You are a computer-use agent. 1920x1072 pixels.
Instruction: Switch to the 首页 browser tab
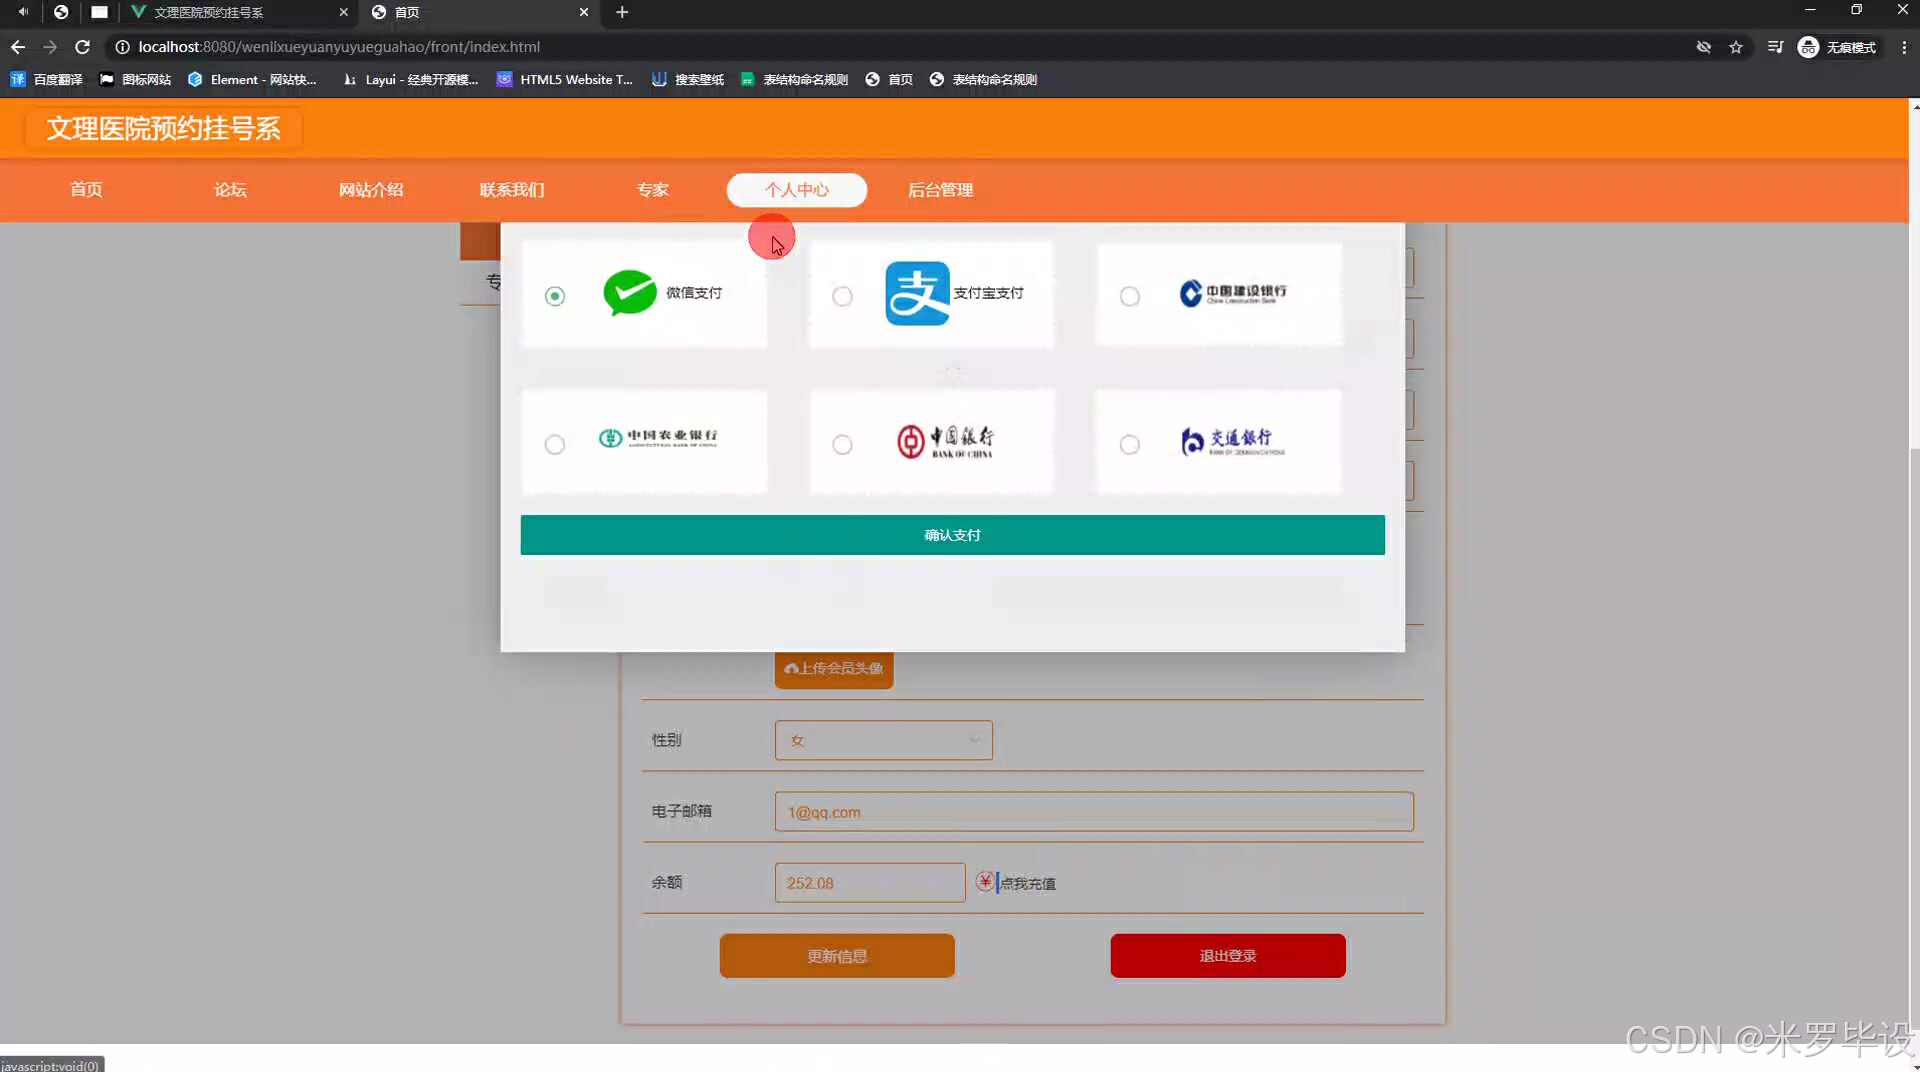coord(478,12)
